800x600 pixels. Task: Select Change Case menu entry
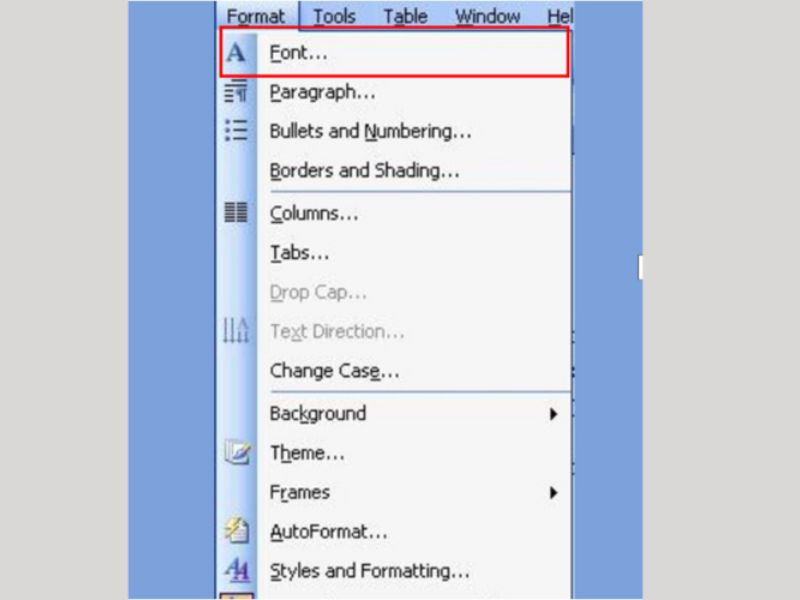(334, 371)
